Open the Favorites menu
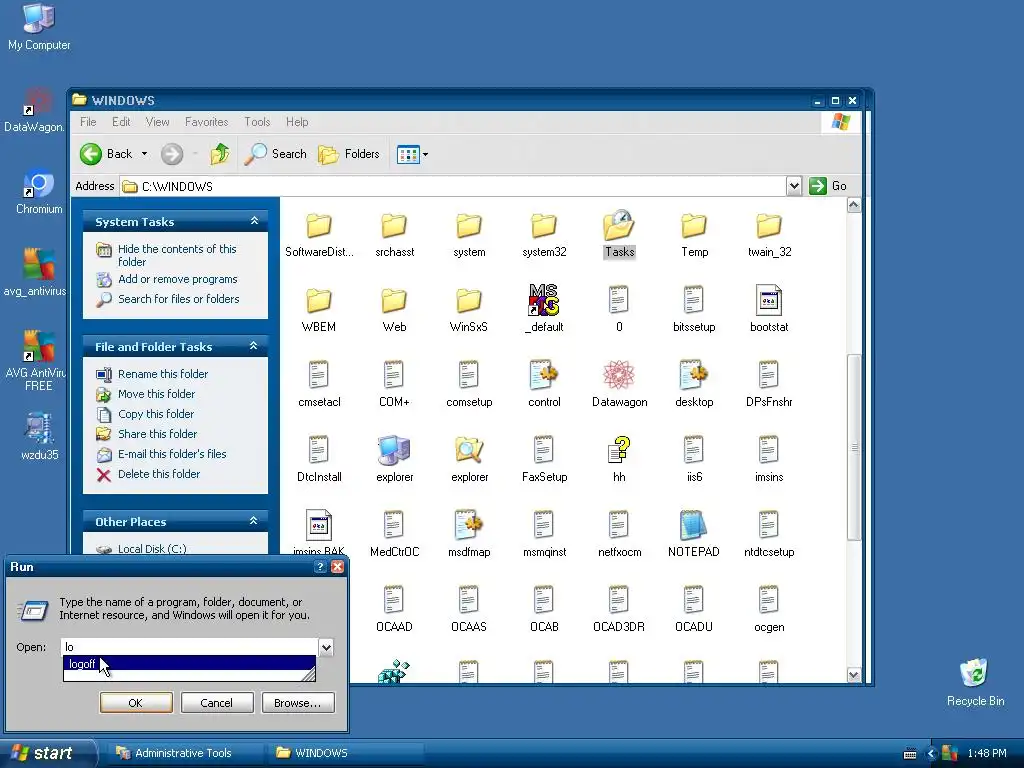Screen dimensions: 1024x768 pyautogui.click(x=206, y=122)
